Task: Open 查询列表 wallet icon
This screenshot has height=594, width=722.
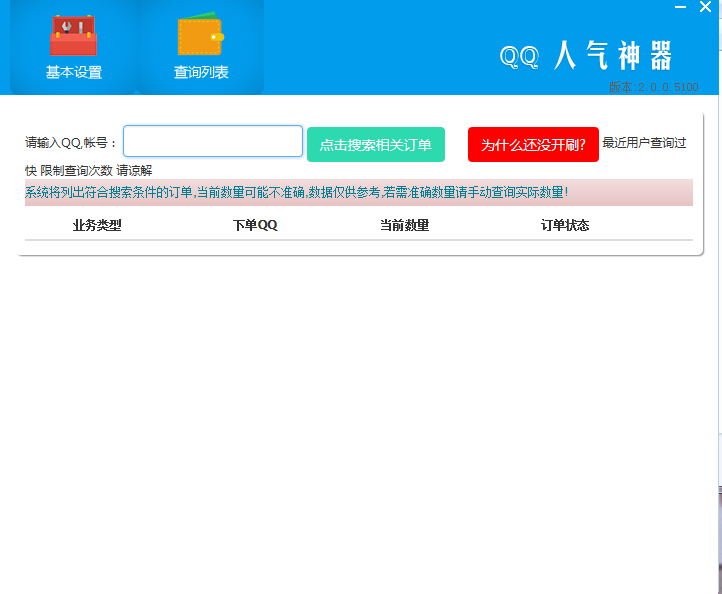Action: pos(201,34)
